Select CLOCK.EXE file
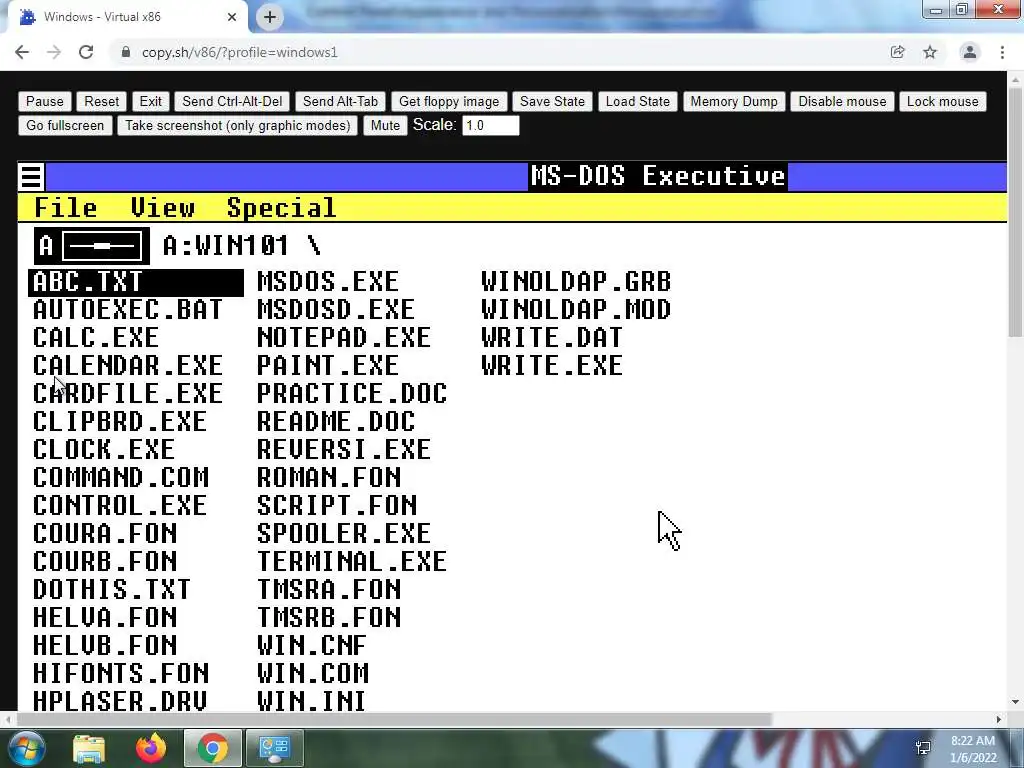The height and width of the screenshot is (768, 1024). tap(104, 450)
